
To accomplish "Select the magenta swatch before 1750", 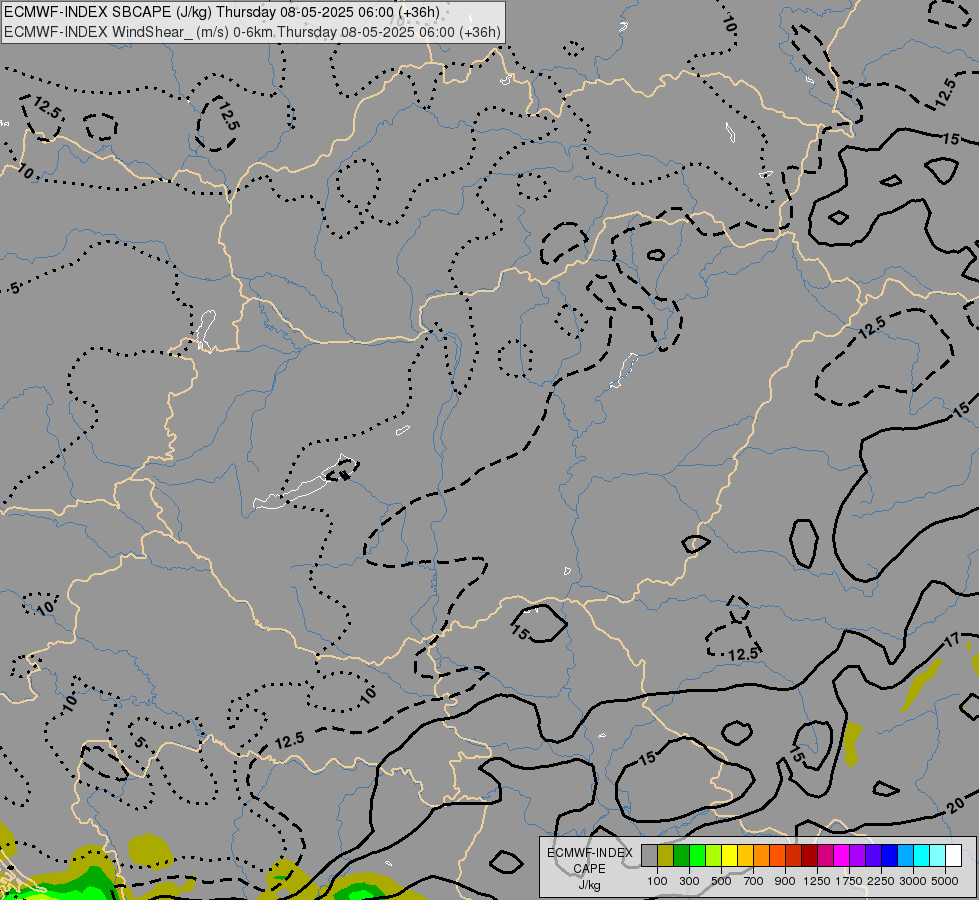I will [841, 855].
